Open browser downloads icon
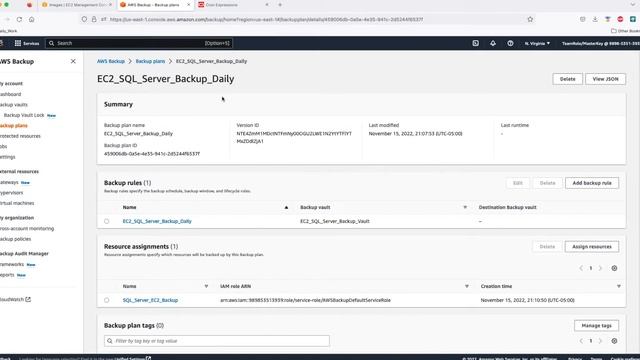The width and height of the screenshot is (640, 360). pyautogui.click(x=595, y=19)
